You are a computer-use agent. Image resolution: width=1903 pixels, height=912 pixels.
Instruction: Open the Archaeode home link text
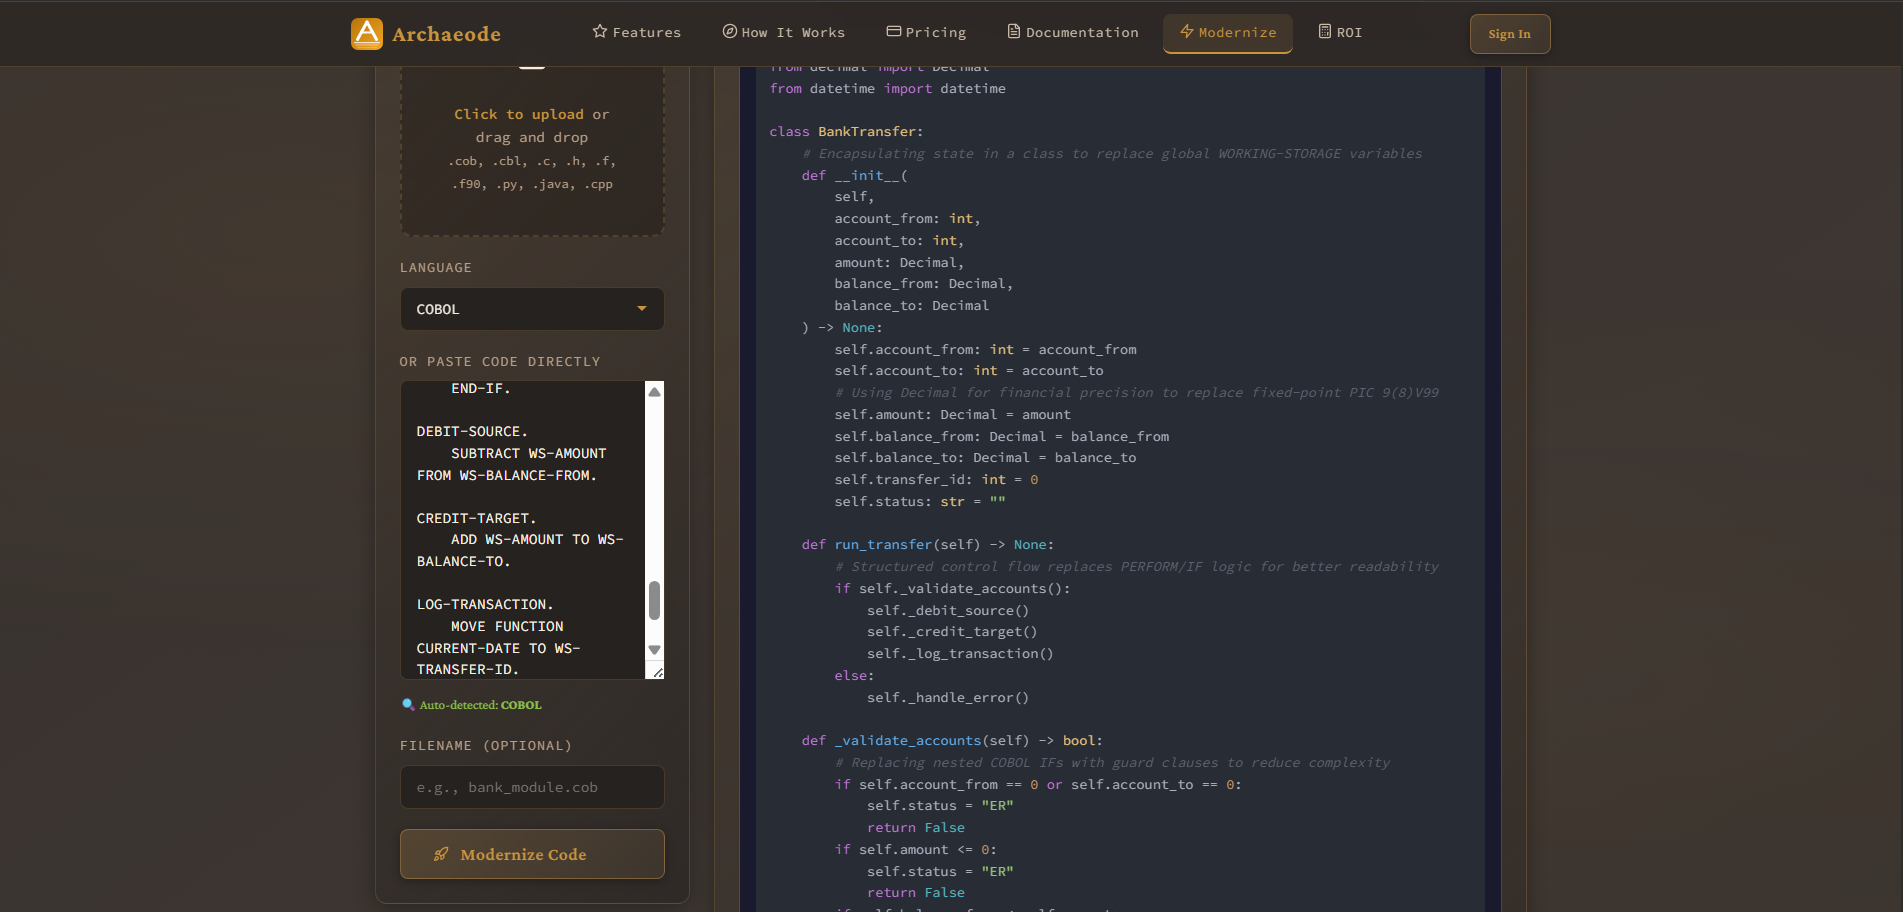446,34
